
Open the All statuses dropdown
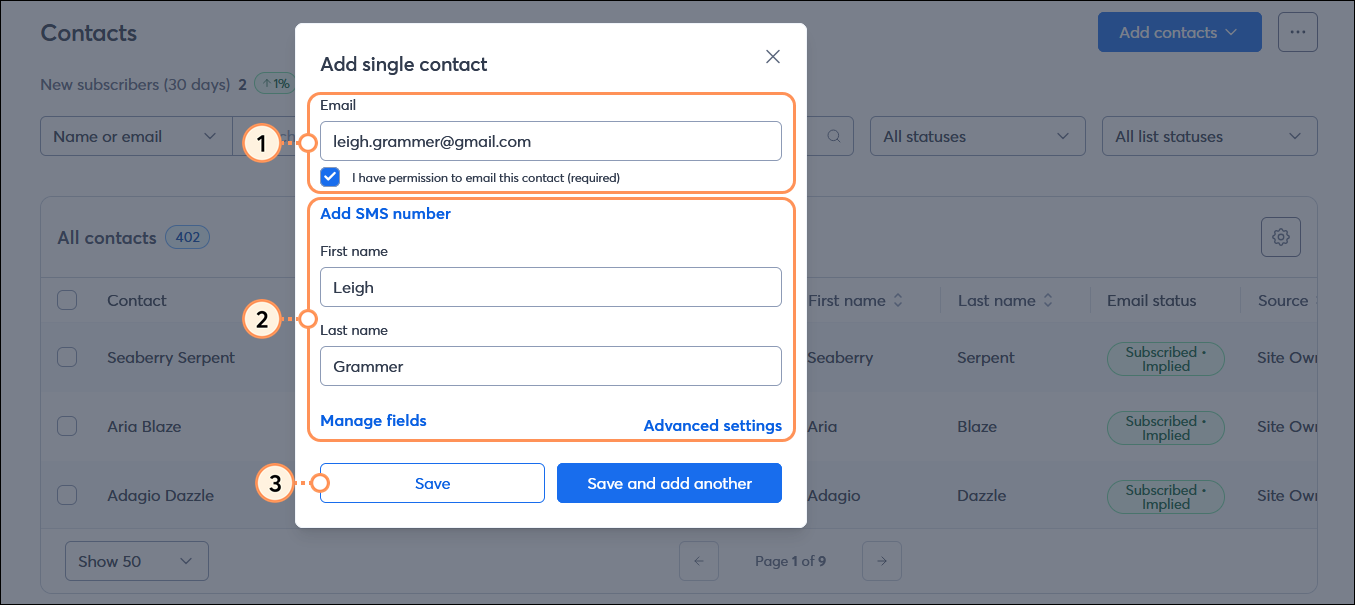(x=977, y=136)
